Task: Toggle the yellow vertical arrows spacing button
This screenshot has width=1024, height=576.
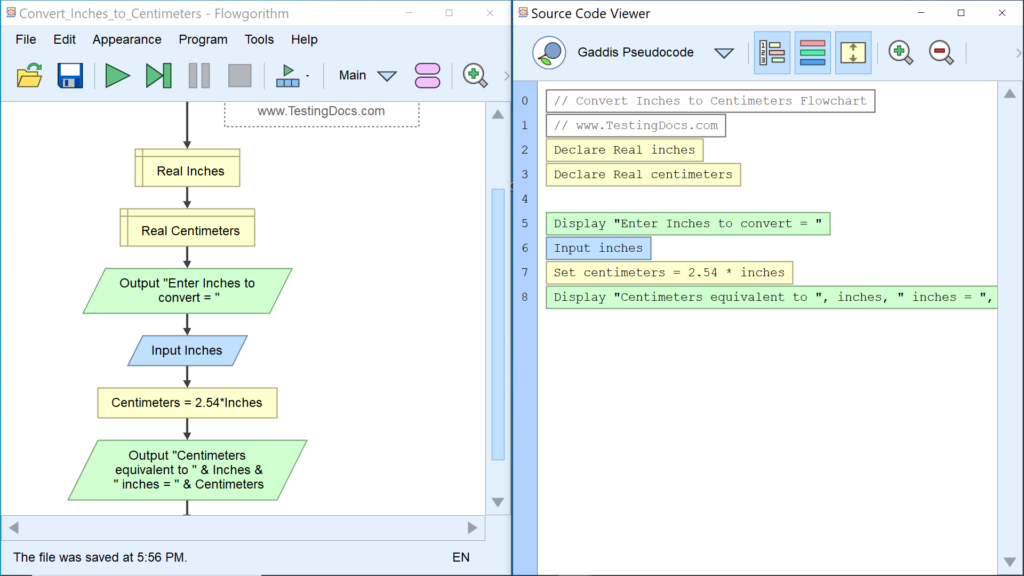Action: (853, 53)
